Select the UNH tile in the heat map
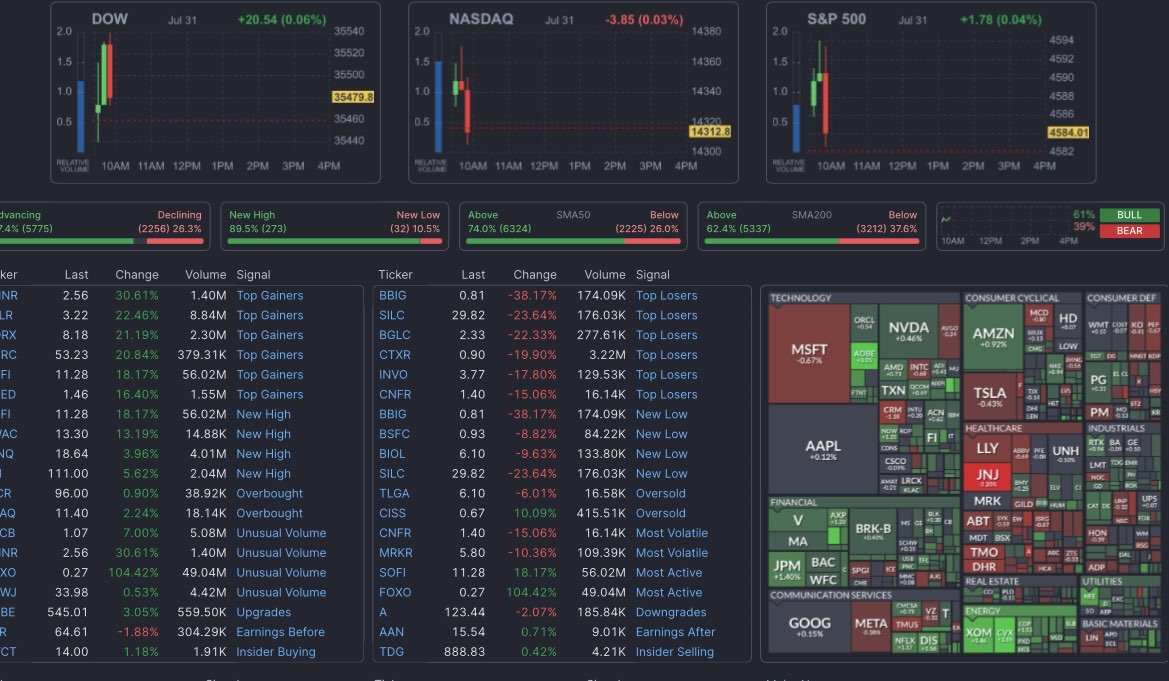1169x681 pixels. (1065, 454)
